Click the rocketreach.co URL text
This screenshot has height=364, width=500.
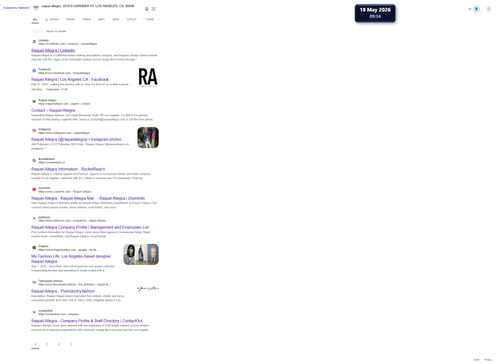pos(52,162)
